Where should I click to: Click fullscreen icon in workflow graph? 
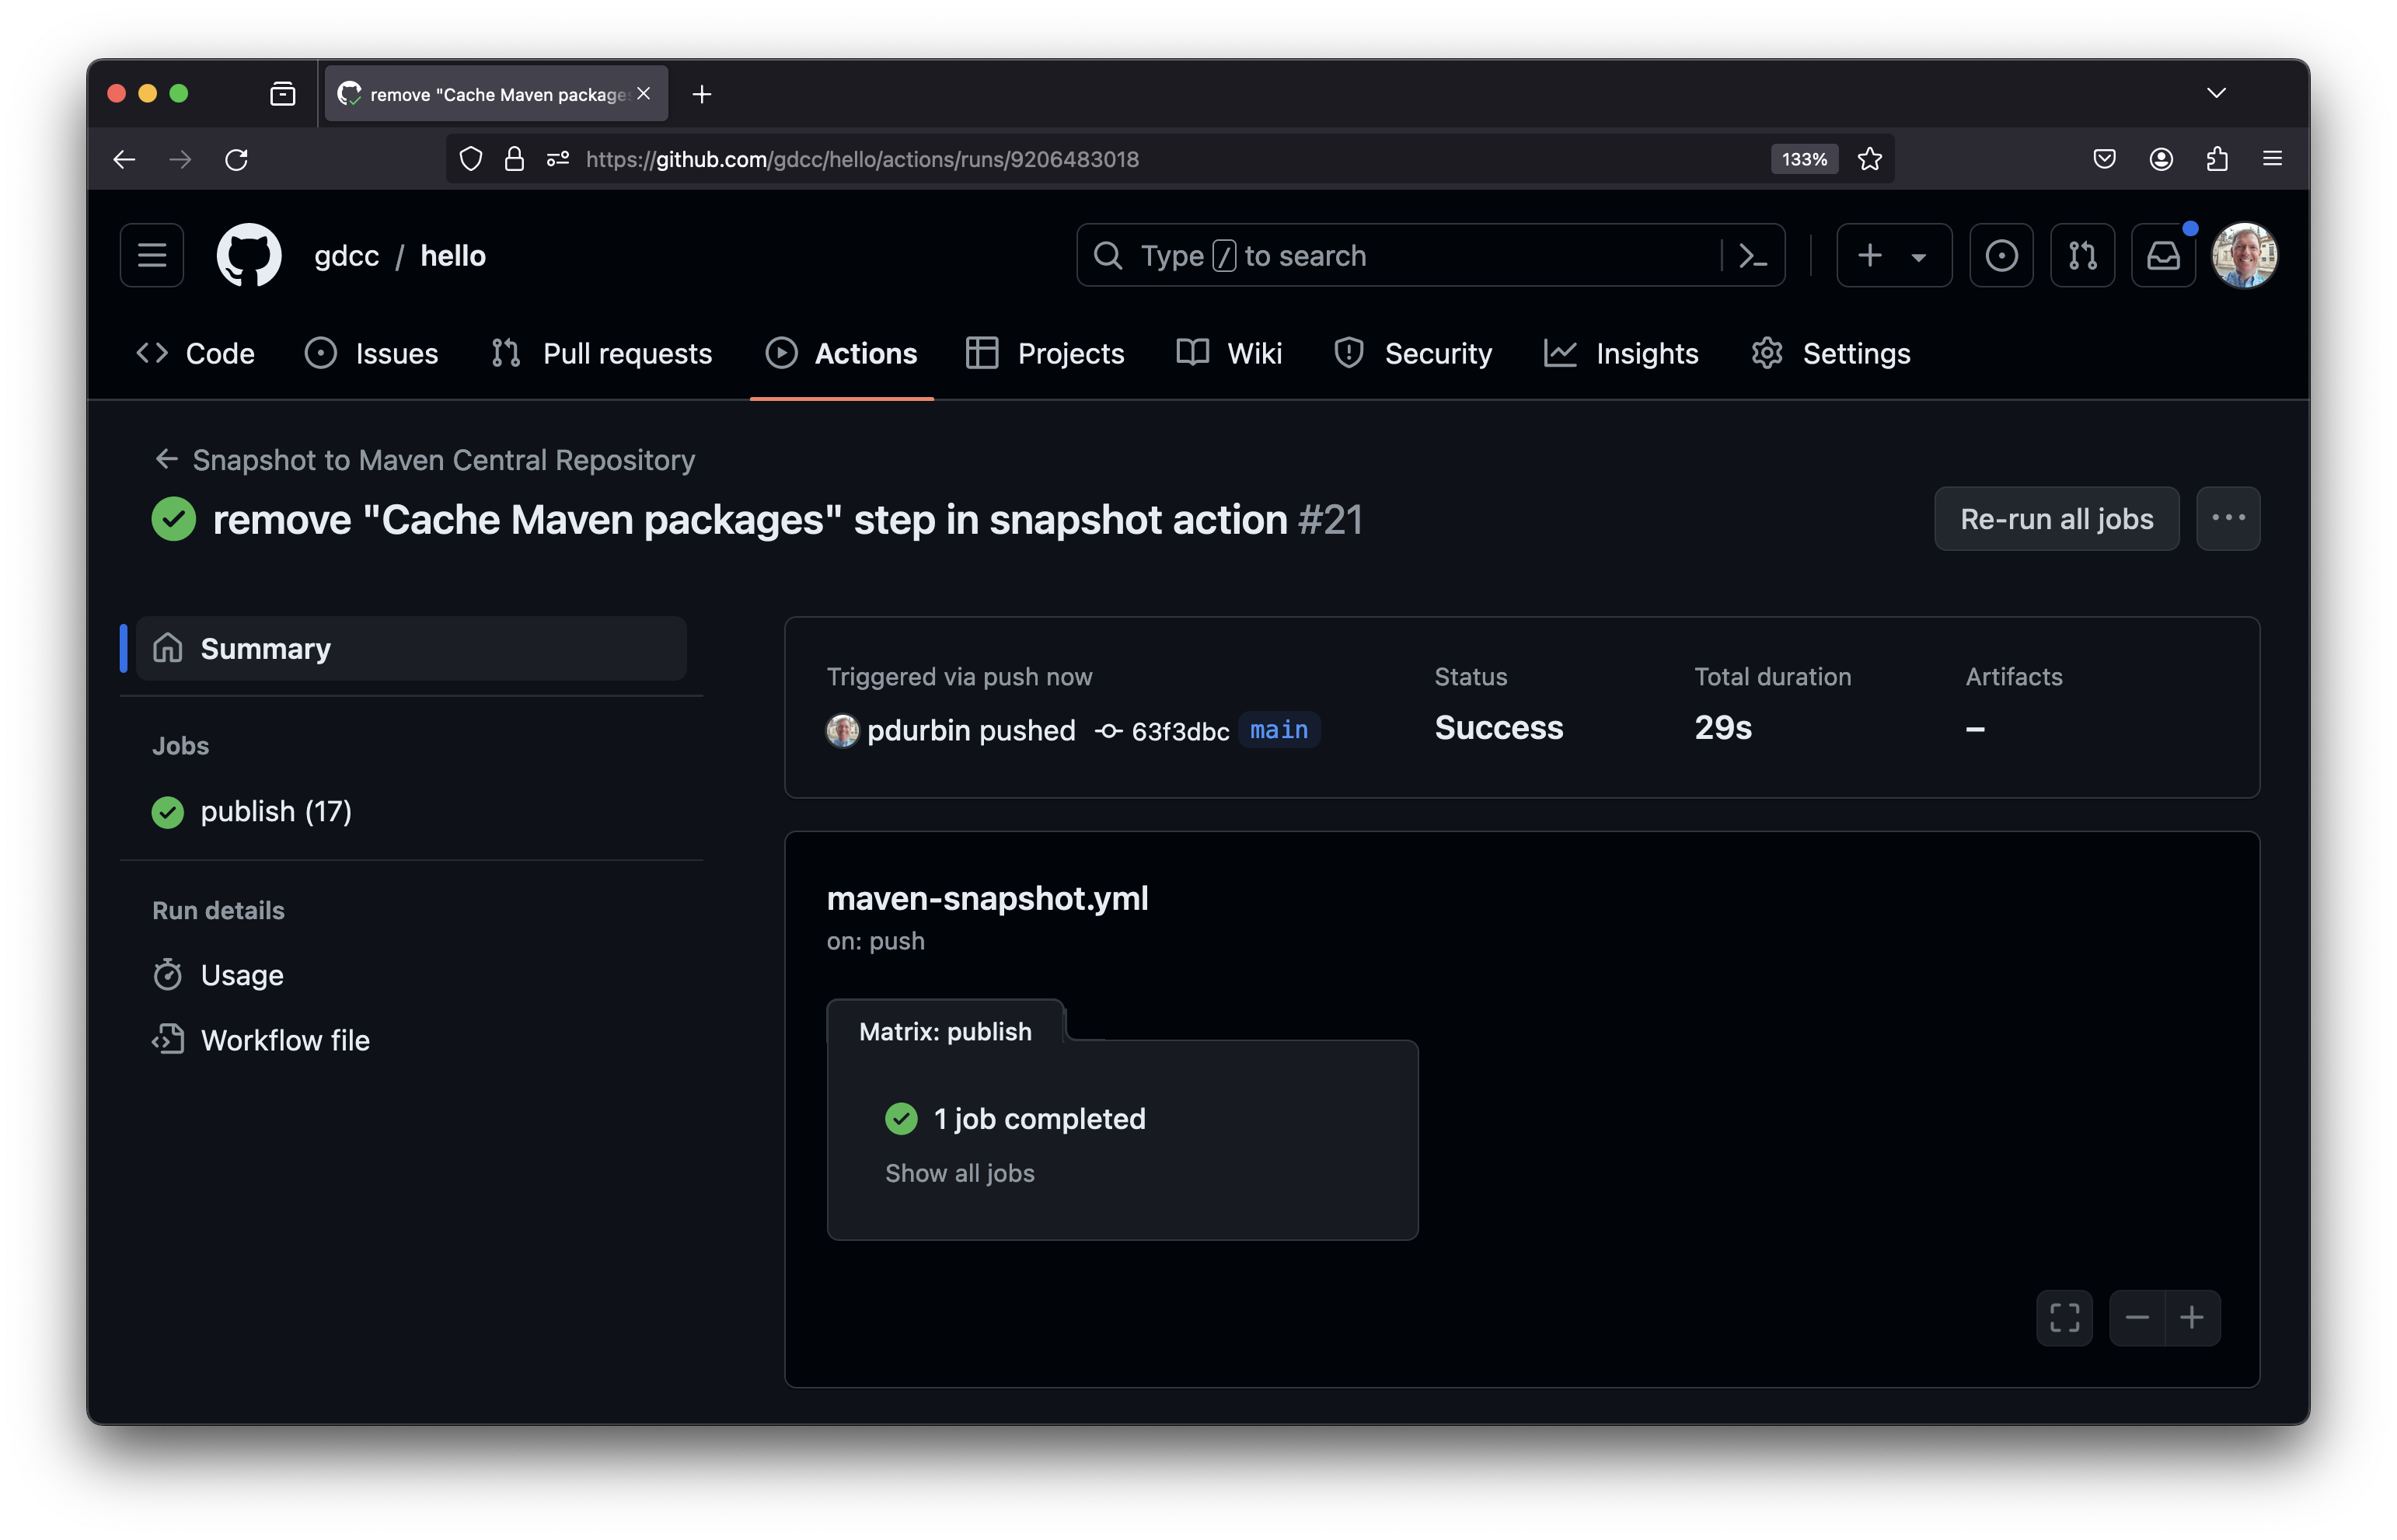point(2064,1317)
